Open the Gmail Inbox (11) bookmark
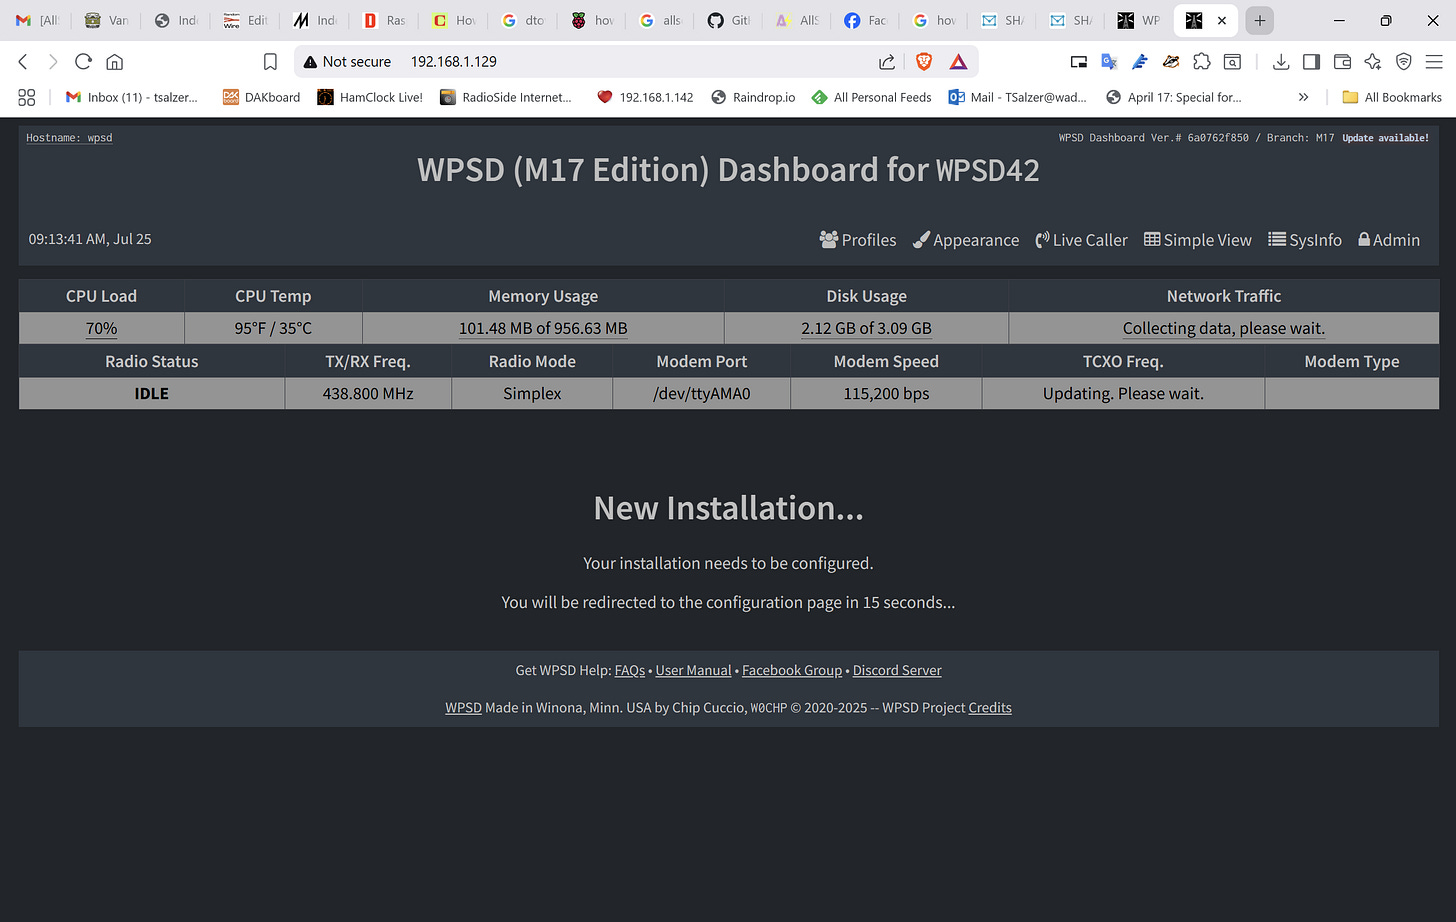Screen dimensions: 1456x922 131,97
